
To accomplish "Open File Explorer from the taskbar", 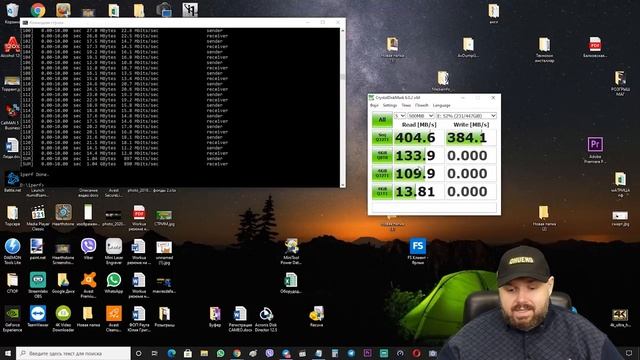I will tap(204, 353).
